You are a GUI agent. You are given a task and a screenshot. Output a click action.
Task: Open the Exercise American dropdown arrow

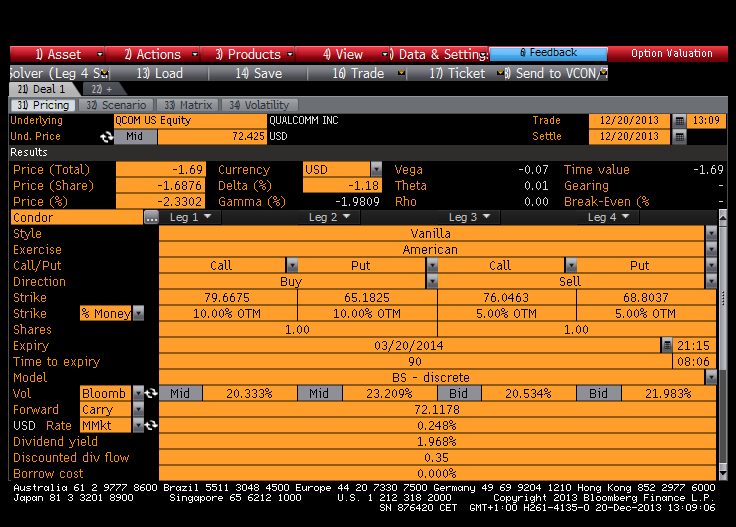click(711, 249)
